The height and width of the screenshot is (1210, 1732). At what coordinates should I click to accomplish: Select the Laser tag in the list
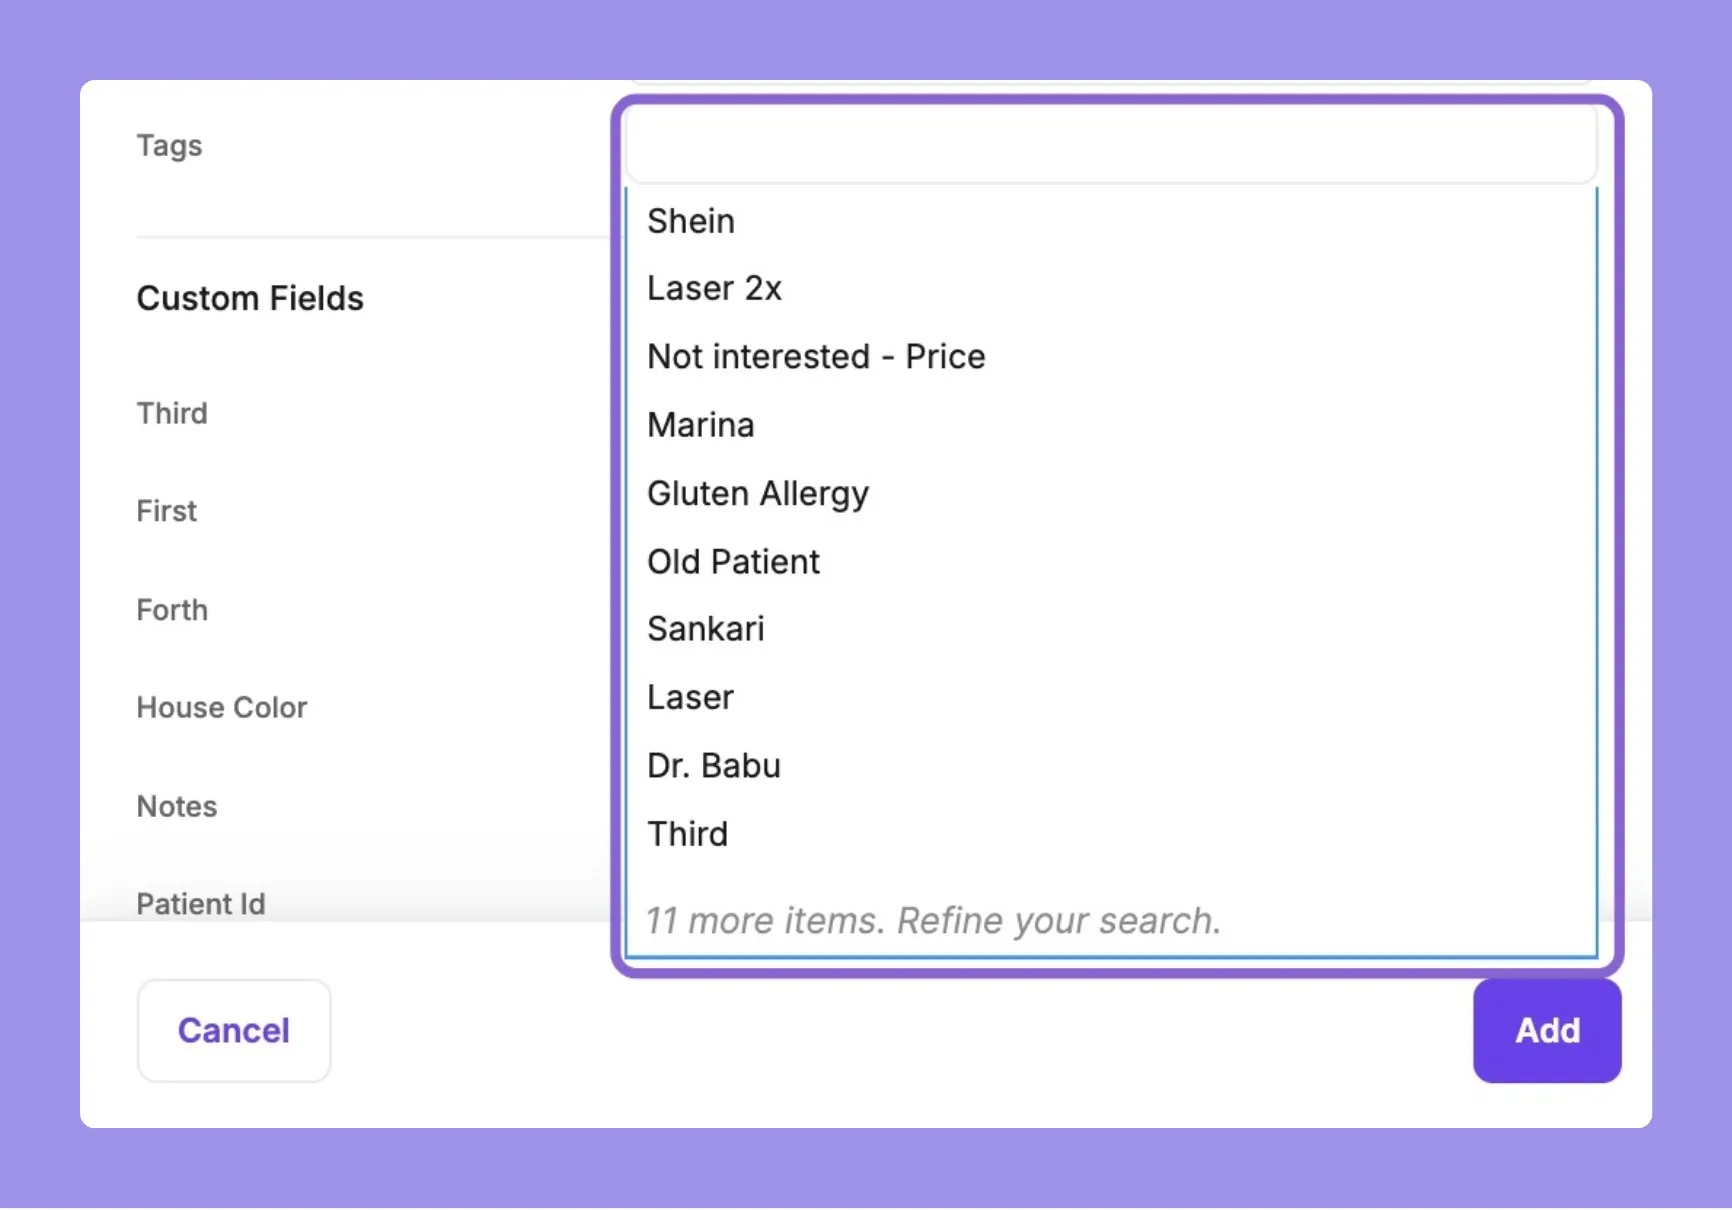(1111, 697)
